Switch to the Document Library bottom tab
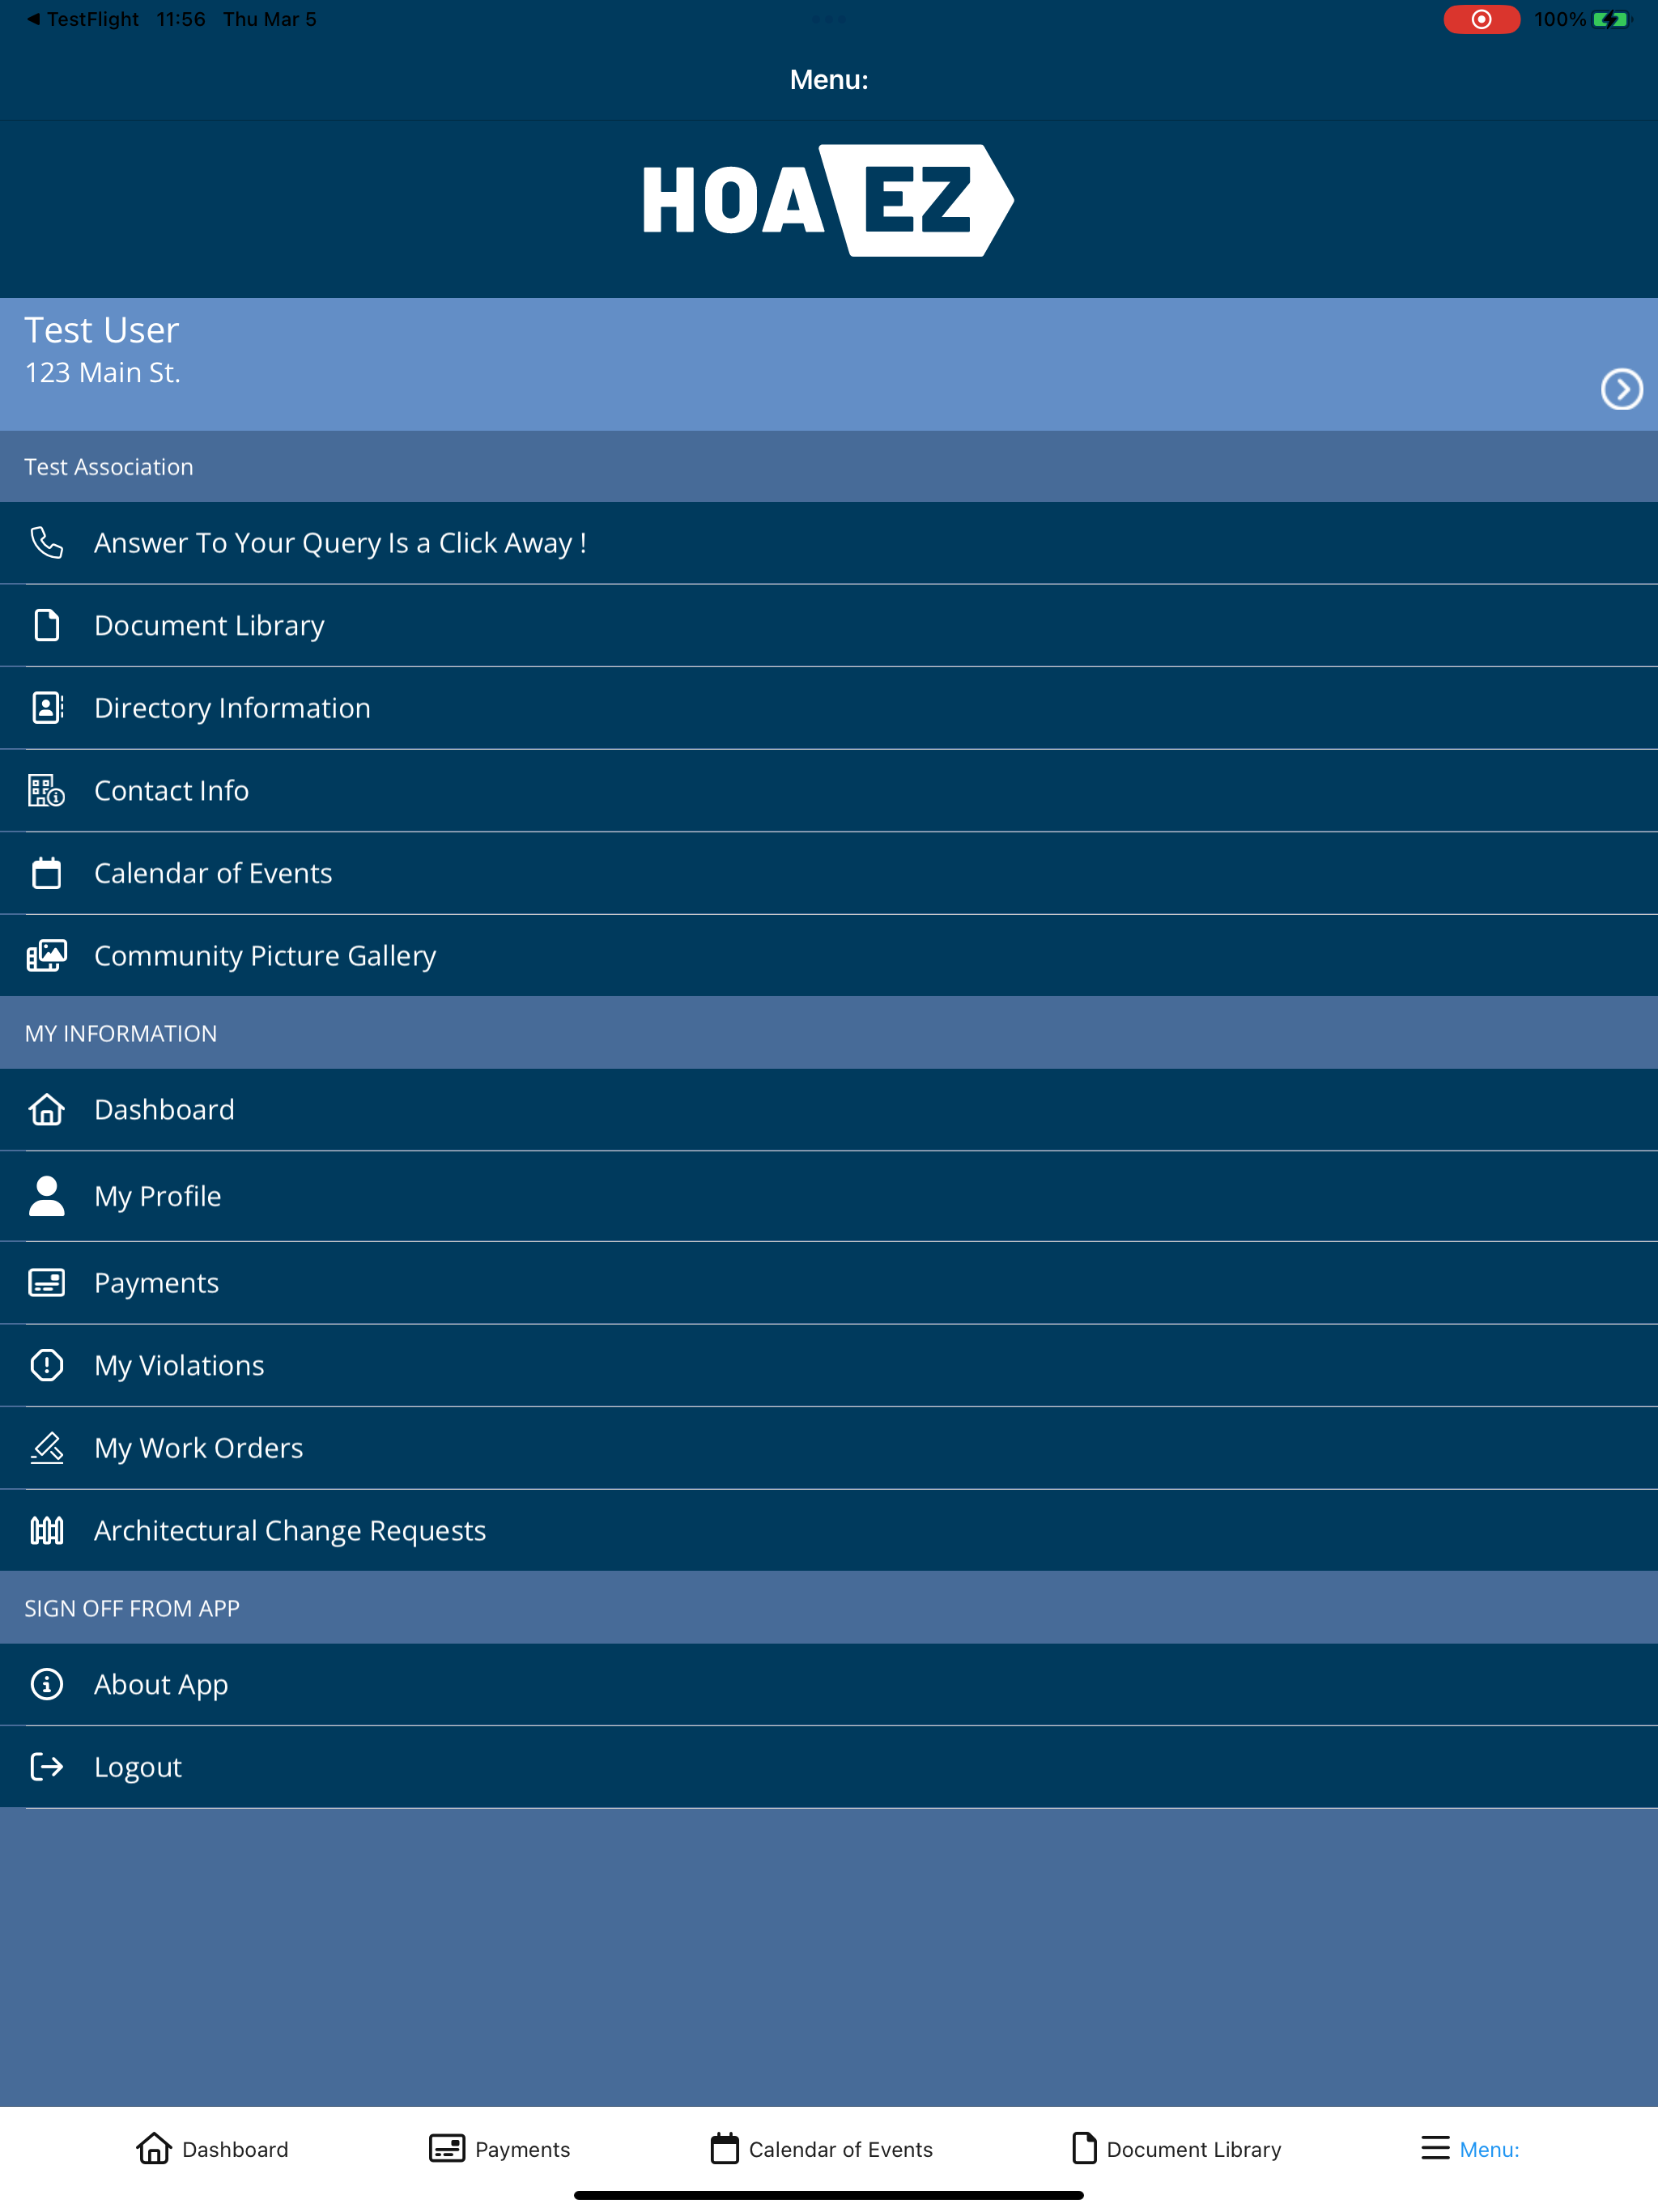1658x2212 pixels. [1176, 2148]
